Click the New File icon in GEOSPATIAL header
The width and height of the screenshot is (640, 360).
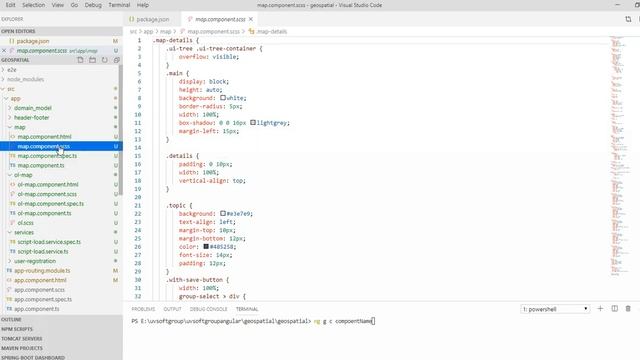pos(80,60)
